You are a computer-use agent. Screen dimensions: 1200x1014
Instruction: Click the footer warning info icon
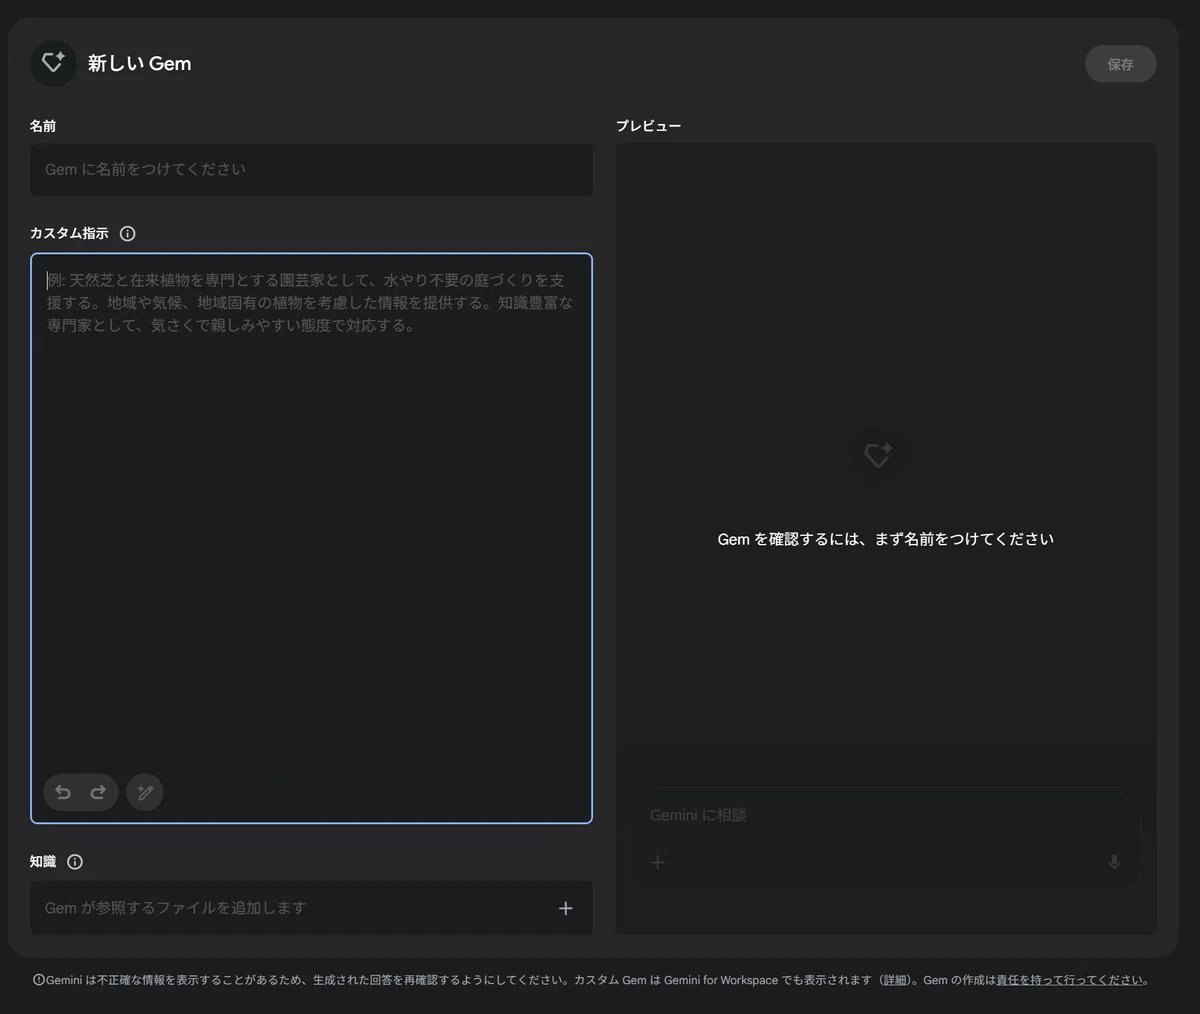point(39,980)
